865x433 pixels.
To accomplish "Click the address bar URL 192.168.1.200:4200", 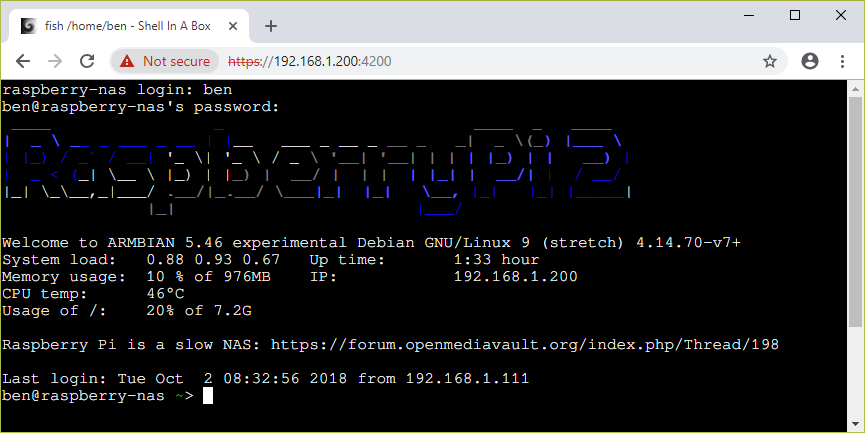I will click(310, 61).
